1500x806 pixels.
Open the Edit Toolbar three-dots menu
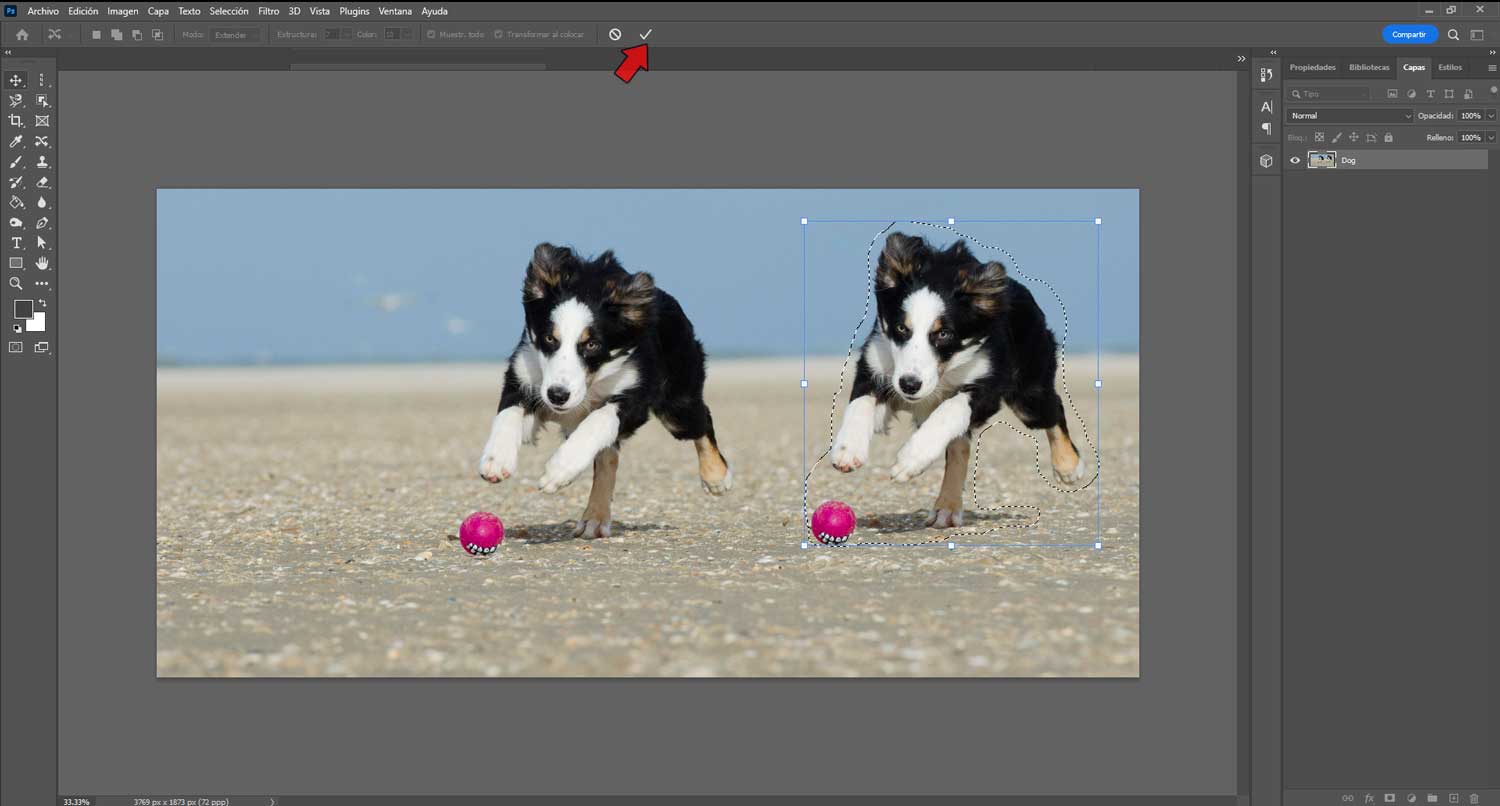coord(42,284)
